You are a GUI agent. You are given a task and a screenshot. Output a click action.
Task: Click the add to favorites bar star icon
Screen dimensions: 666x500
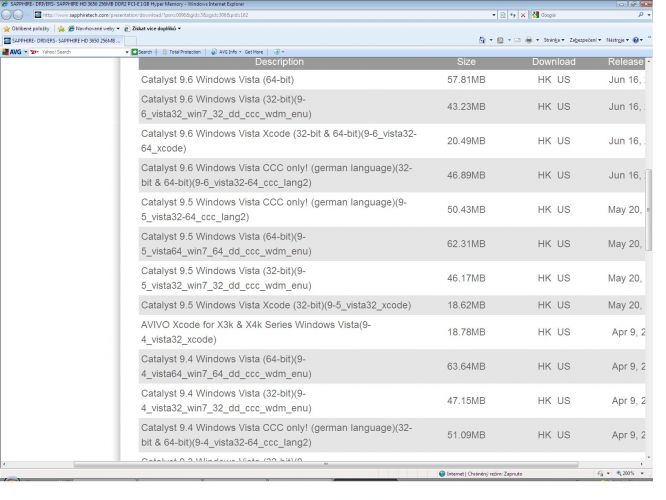[61, 28]
